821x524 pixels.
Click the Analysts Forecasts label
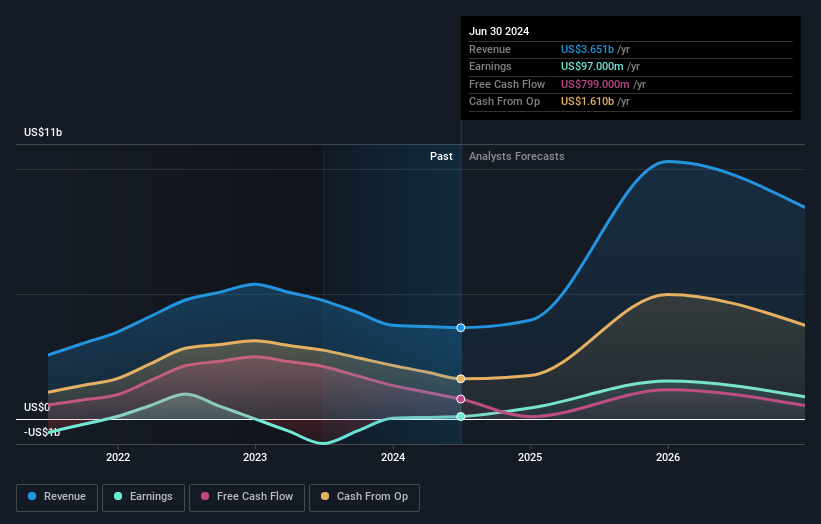coord(517,156)
